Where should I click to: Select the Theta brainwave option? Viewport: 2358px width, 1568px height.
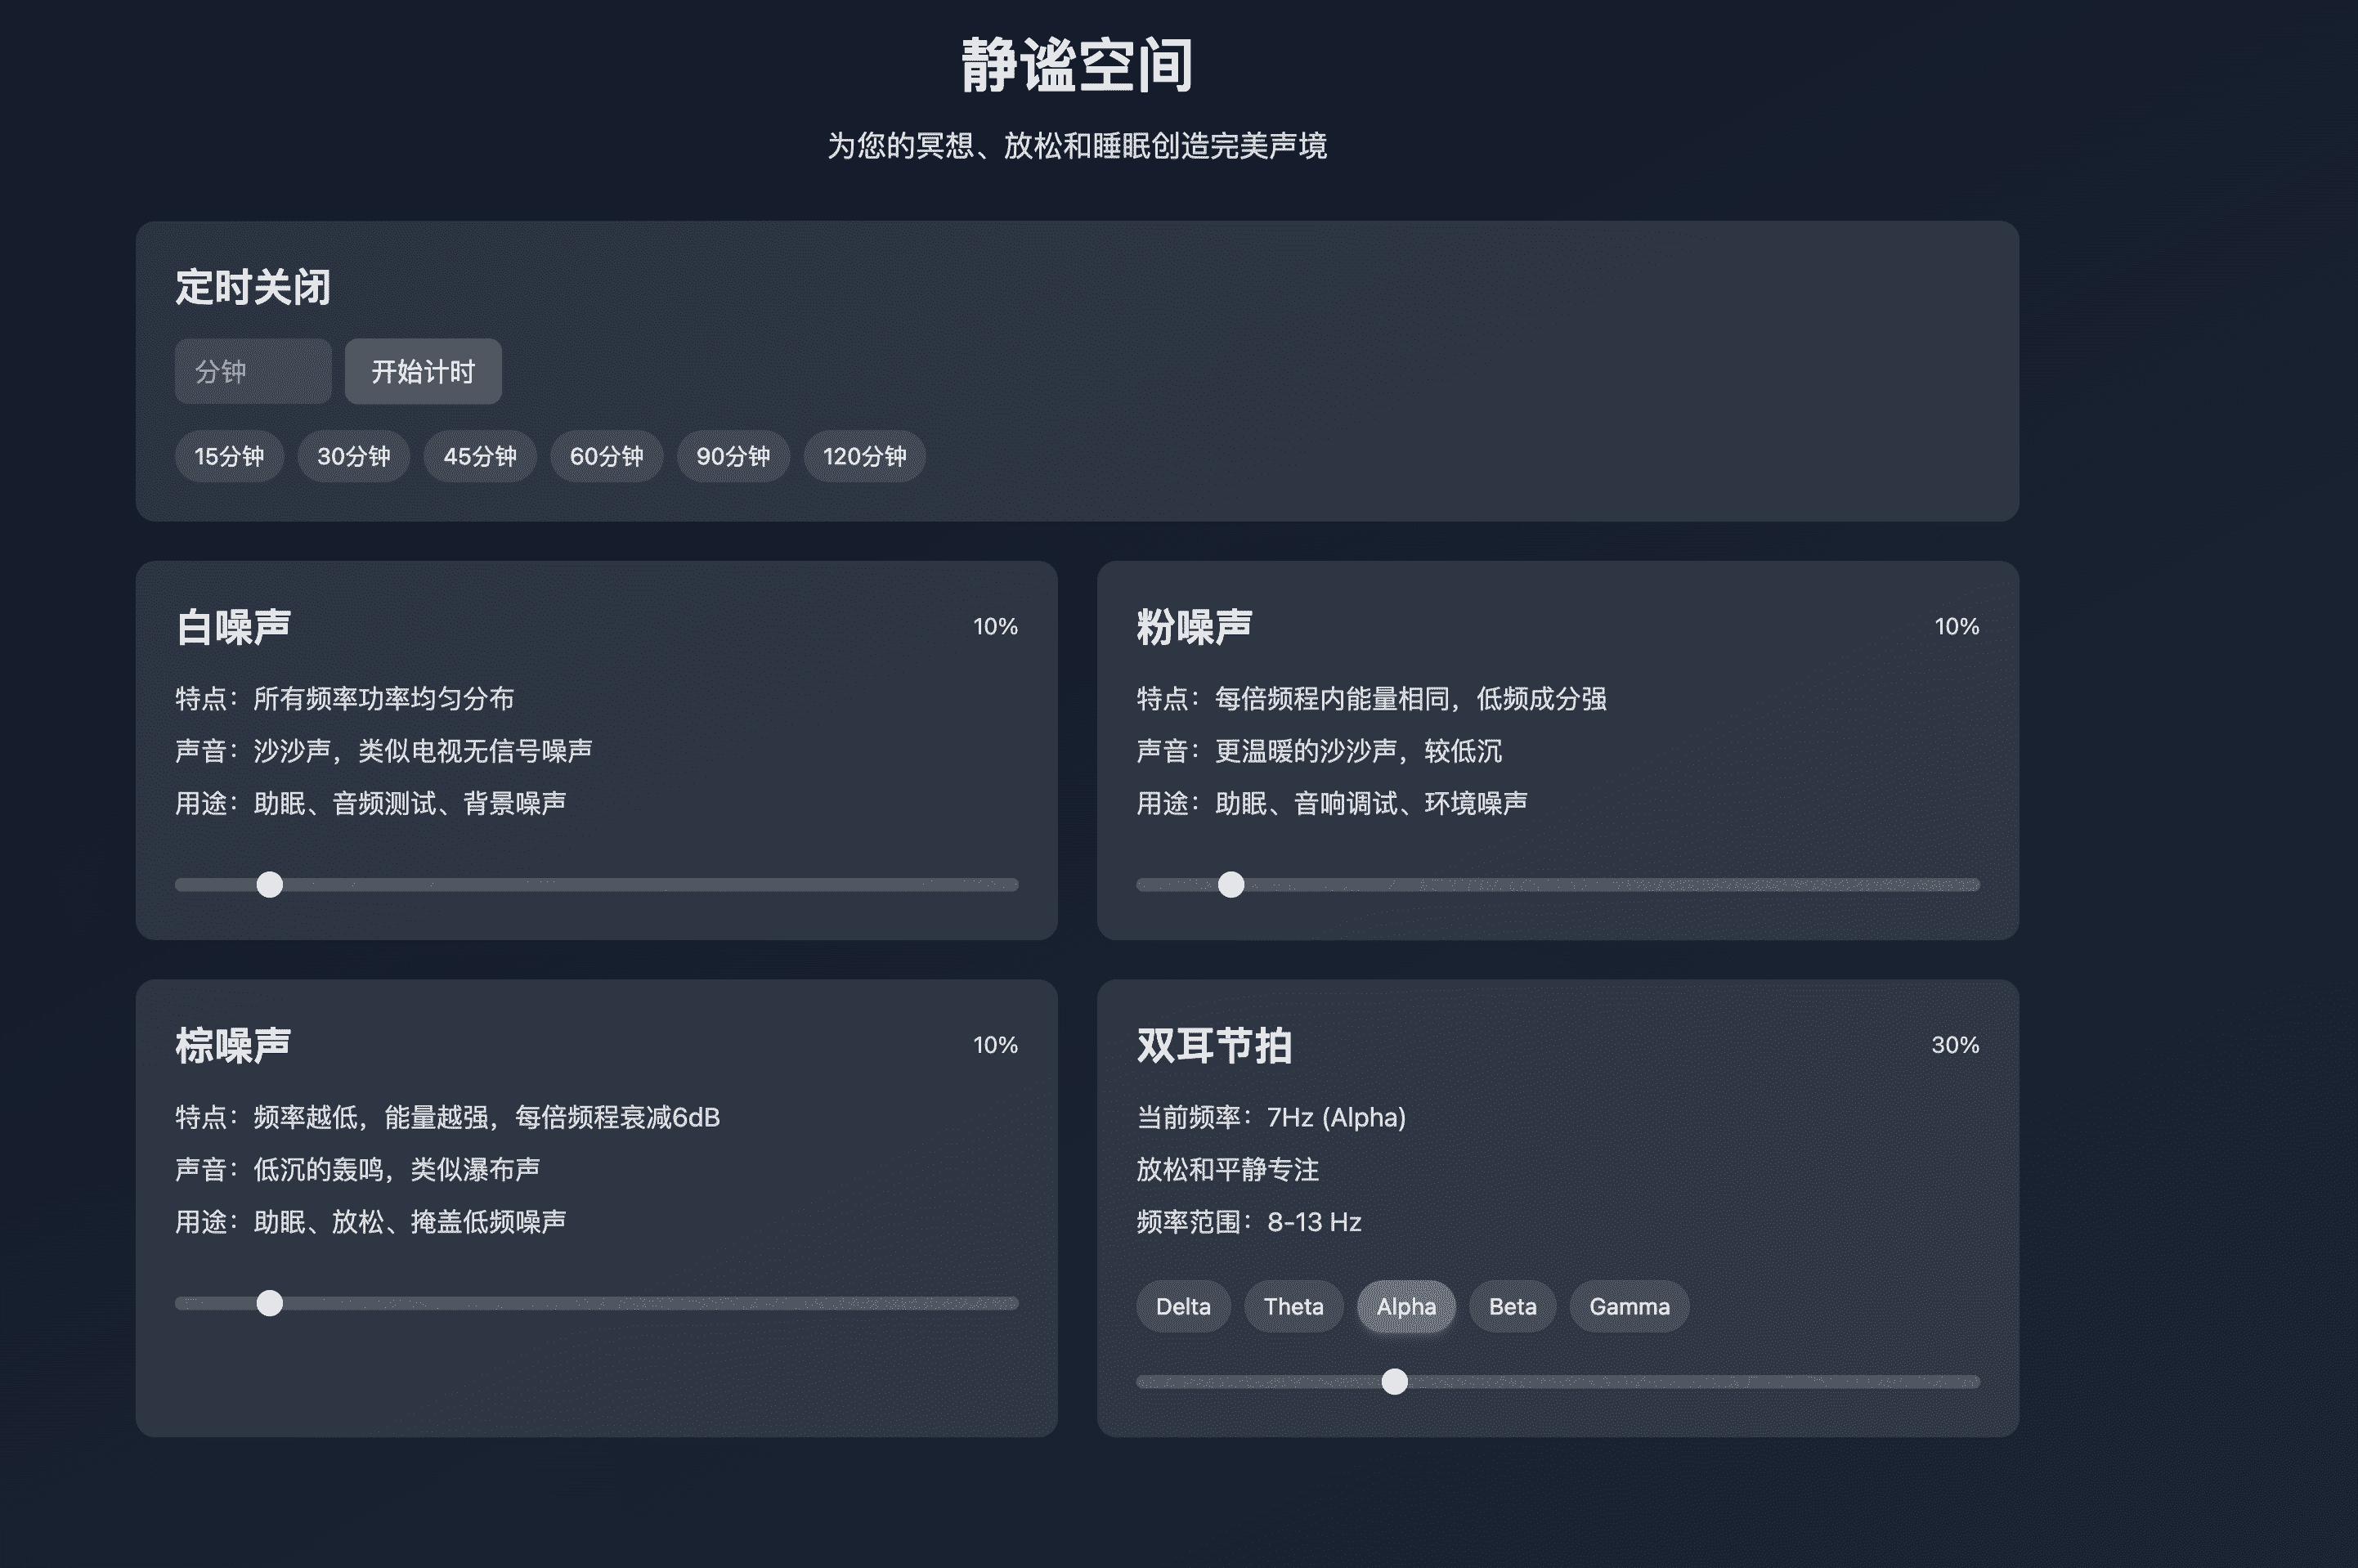(x=1293, y=1306)
